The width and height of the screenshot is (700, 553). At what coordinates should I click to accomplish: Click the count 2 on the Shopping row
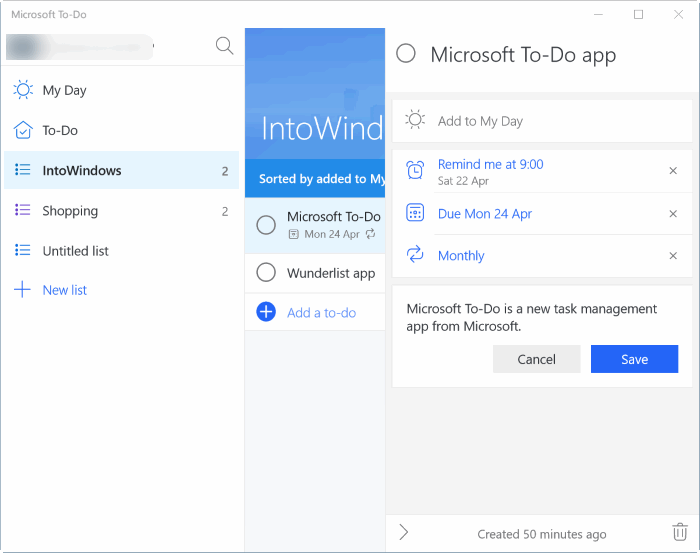225,211
